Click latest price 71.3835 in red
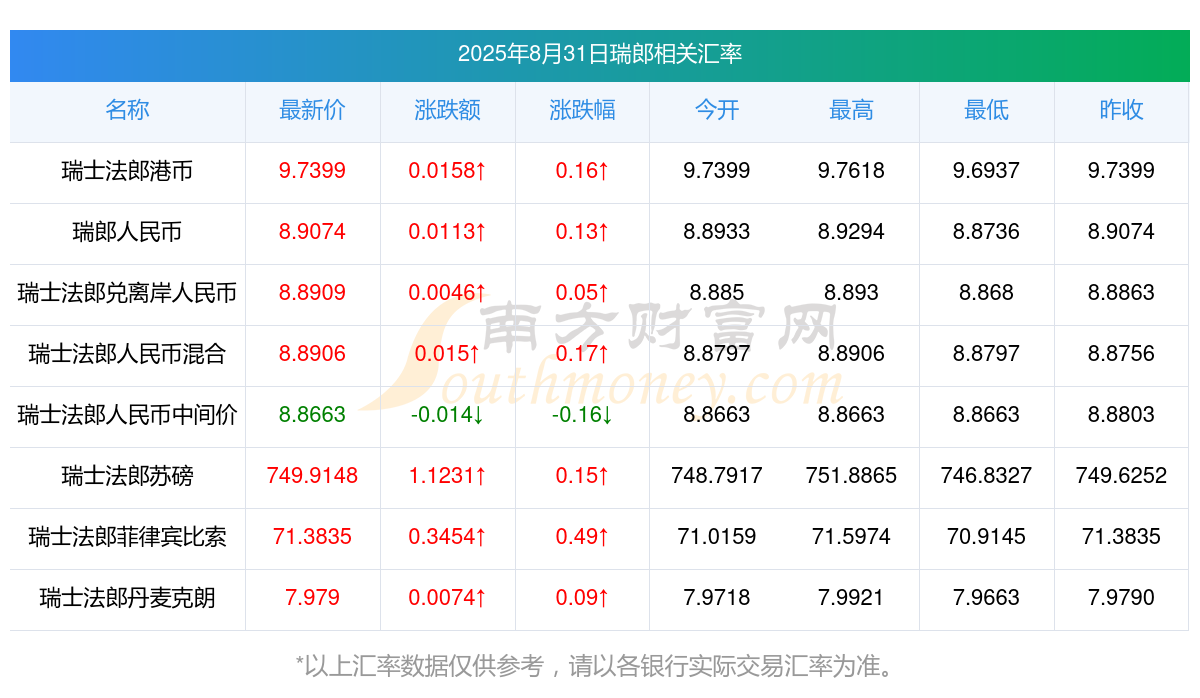This screenshot has height=698, width=1200. [312, 537]
